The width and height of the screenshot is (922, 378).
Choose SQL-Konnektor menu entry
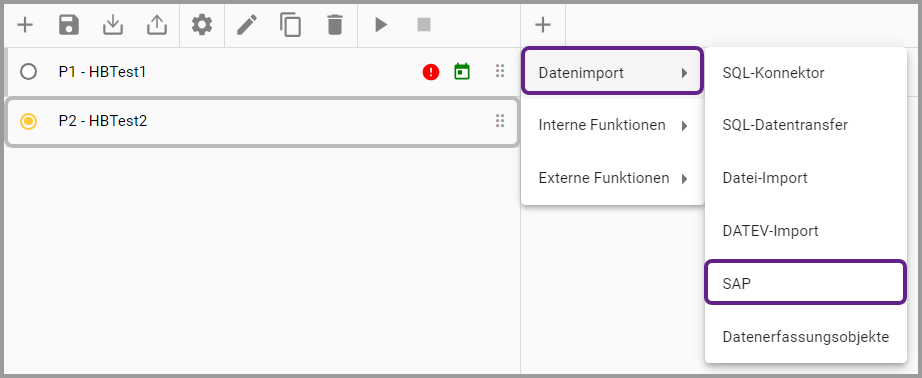tap(806, 73)
